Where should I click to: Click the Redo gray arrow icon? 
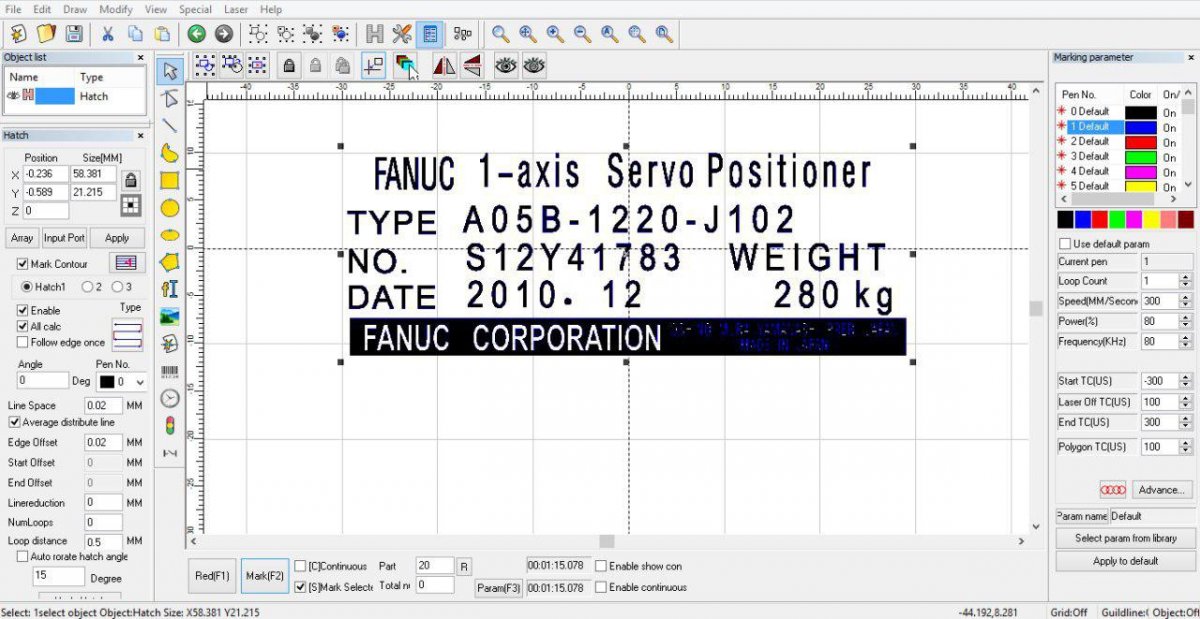tap(224, 34)
